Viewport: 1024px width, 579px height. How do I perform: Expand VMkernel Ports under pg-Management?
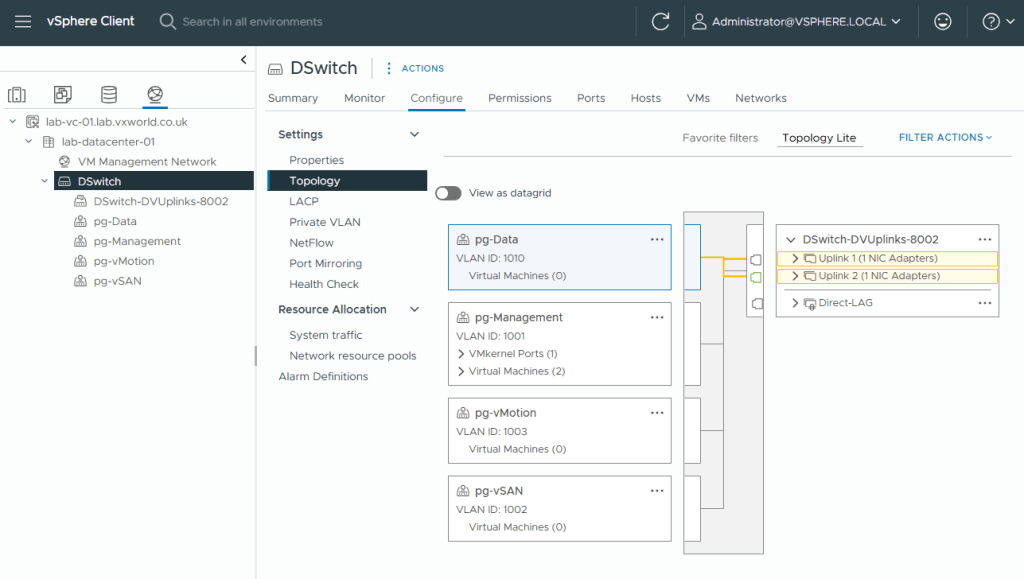coord(461,354)
